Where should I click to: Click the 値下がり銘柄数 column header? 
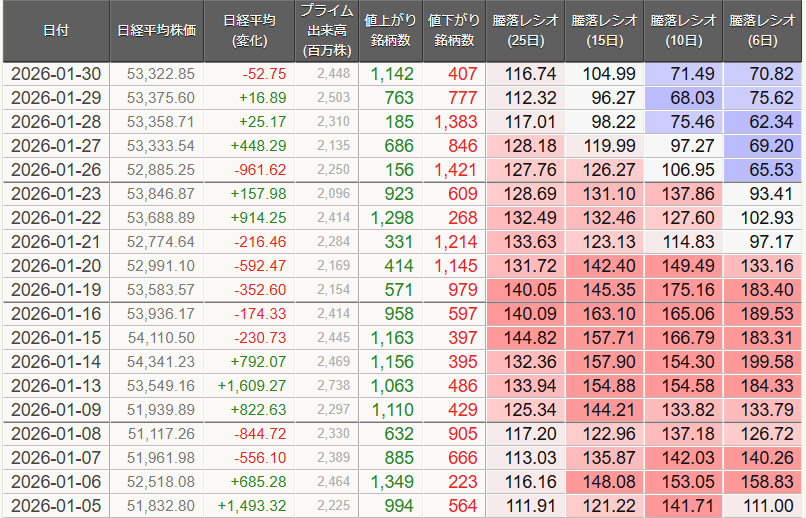pos(454,31)
